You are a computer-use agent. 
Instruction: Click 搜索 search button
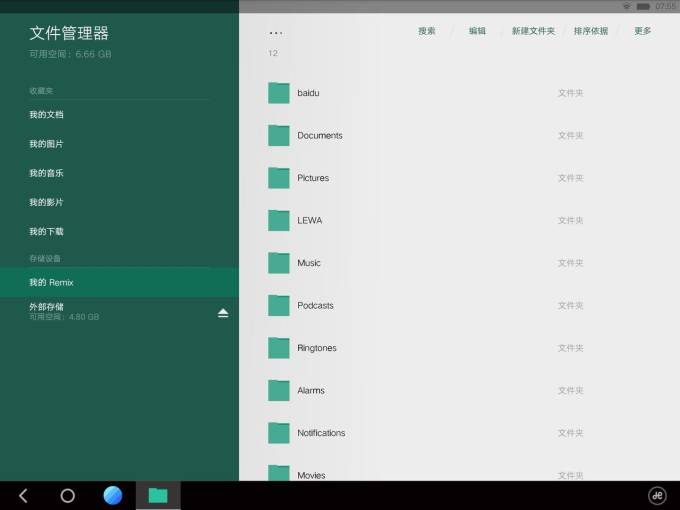(x=427, y=31)
